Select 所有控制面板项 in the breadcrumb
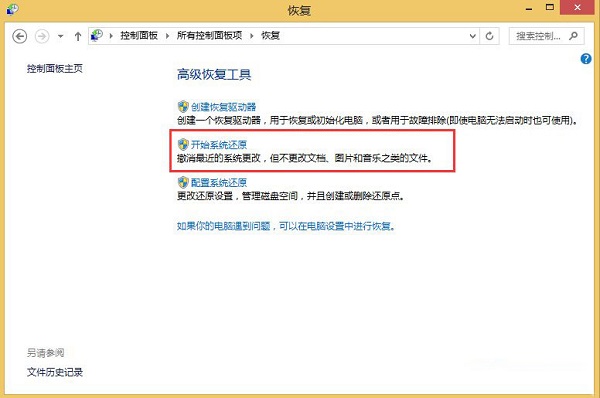Viewport: 600px width, 398px height. [x=209, y=36]
